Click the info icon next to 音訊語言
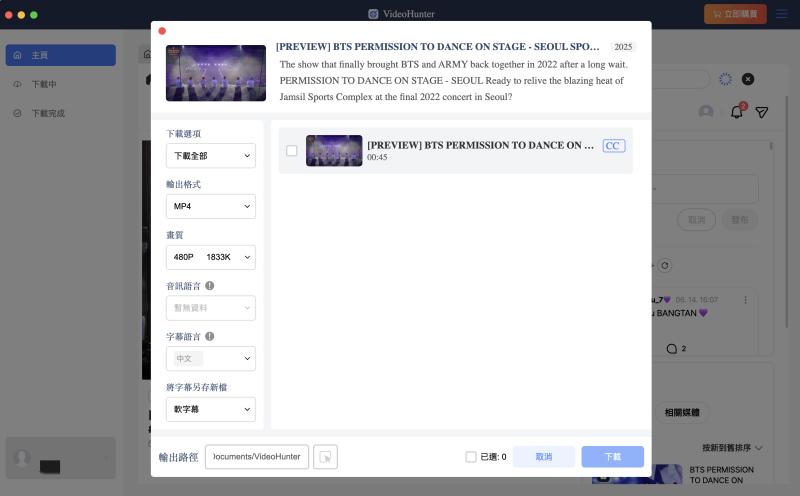800x496 pixels. coord(210,286)
